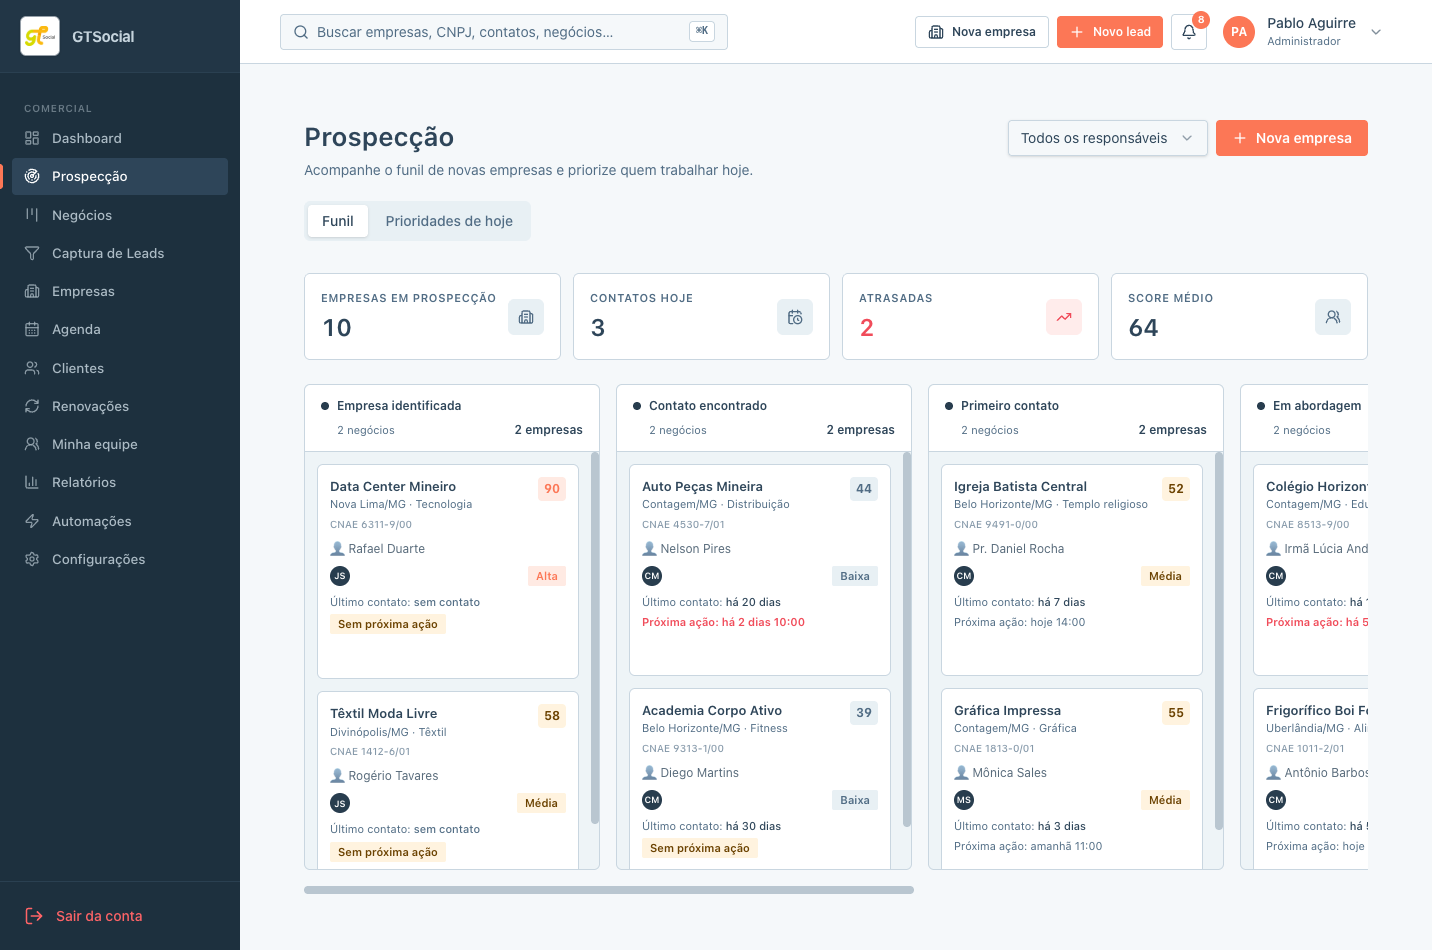Click Rafael Duarte contact name
The width and height of the screenshot is (1432, 950).
click(x=386, y=549)
